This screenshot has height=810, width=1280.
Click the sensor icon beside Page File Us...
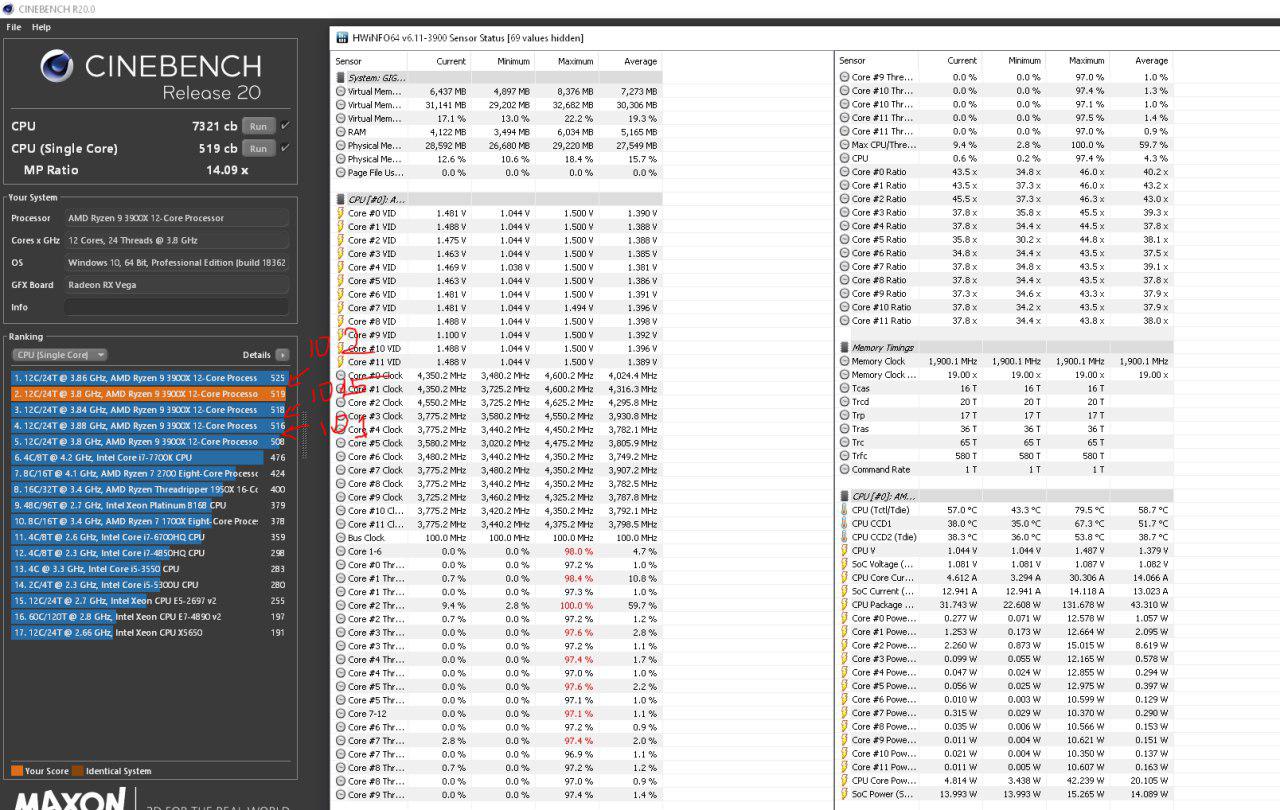click(x=340, y=173)
